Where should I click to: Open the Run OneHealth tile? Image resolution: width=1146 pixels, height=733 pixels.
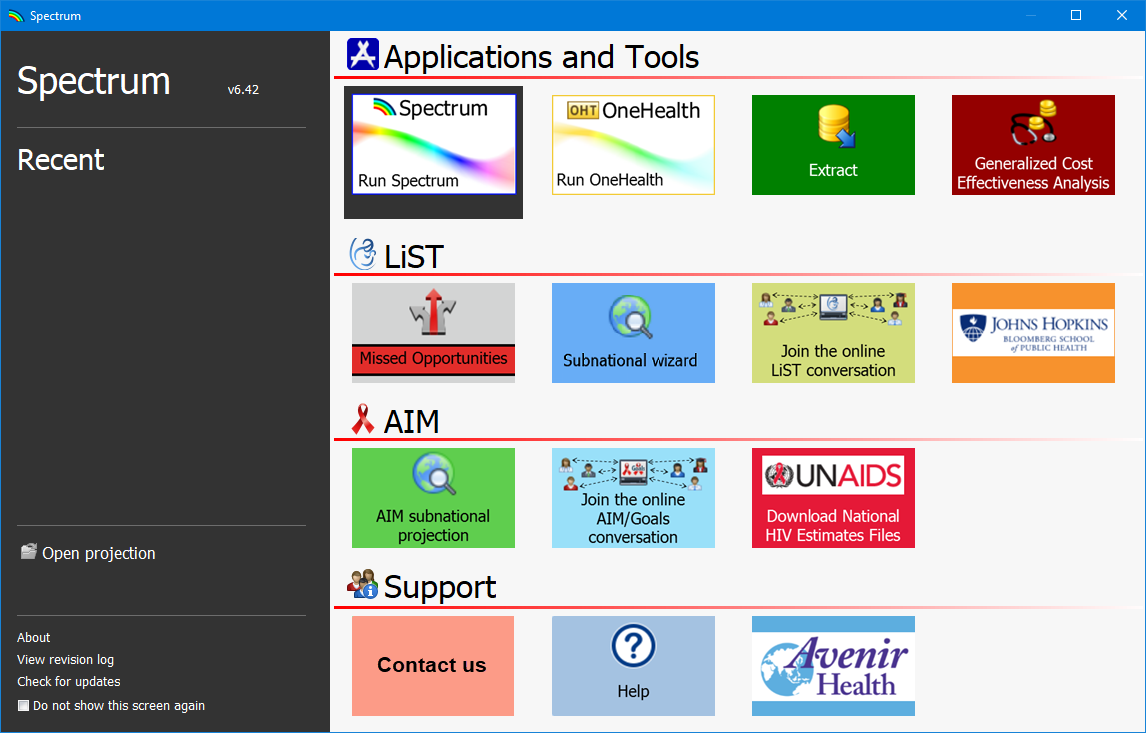click(x=633, y=145)
